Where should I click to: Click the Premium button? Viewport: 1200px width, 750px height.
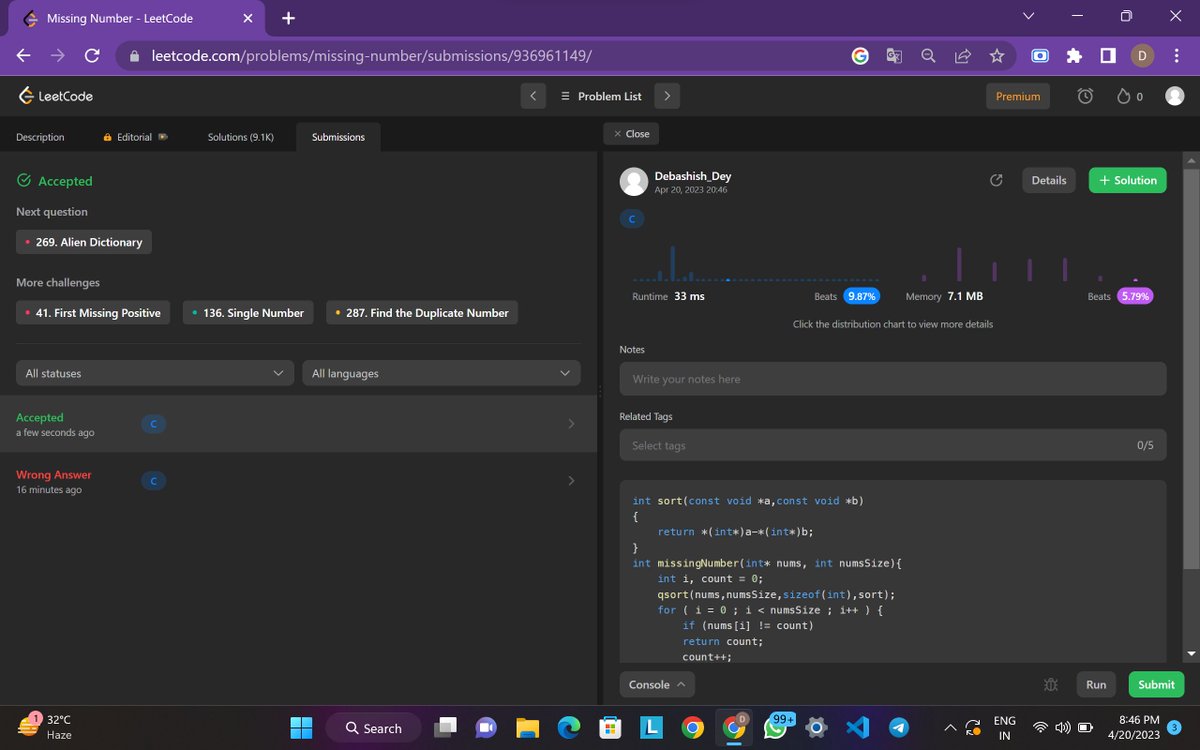coord(1018,96)
